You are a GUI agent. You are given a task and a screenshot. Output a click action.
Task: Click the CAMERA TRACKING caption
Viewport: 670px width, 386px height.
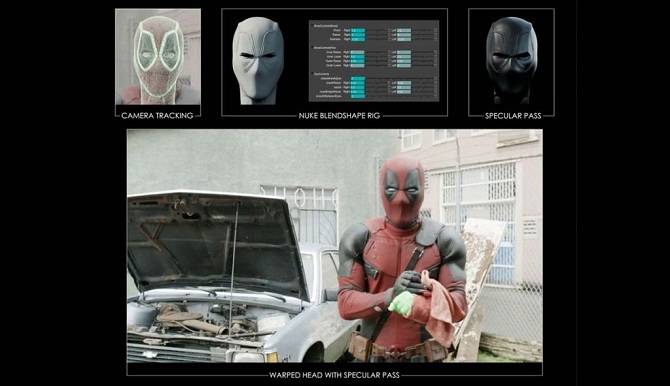pos(157,115)
